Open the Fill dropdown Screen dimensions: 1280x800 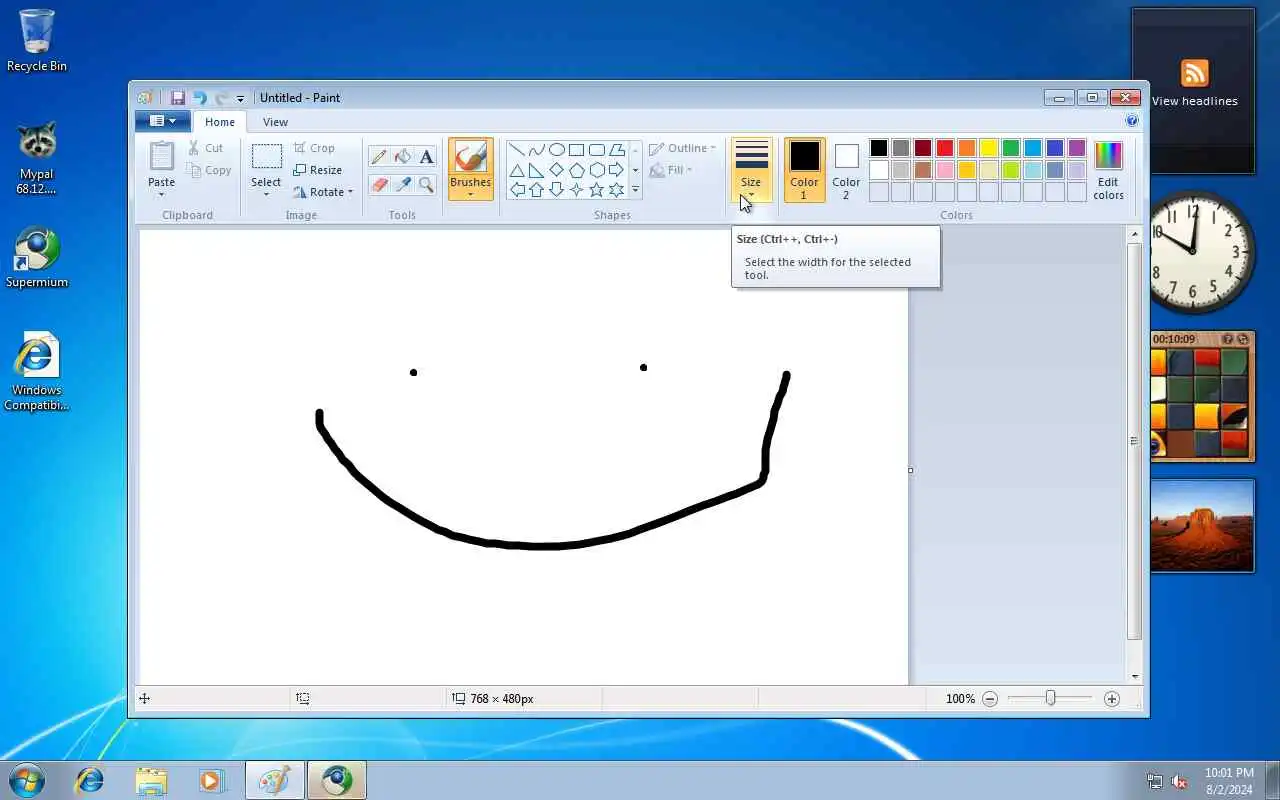(672, 170)
